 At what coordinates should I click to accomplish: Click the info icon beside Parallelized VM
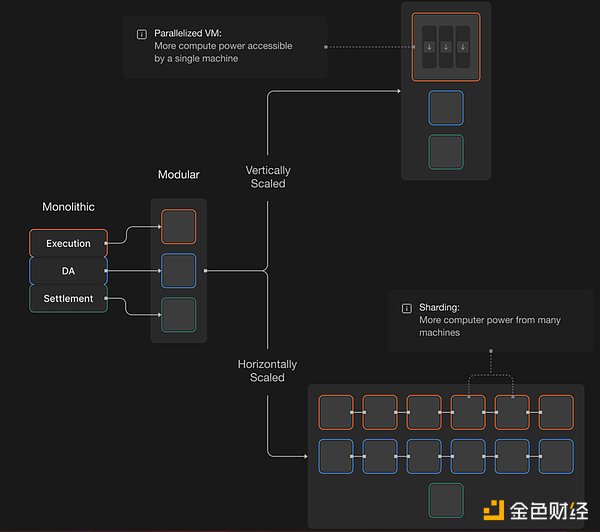pos(141,34)
